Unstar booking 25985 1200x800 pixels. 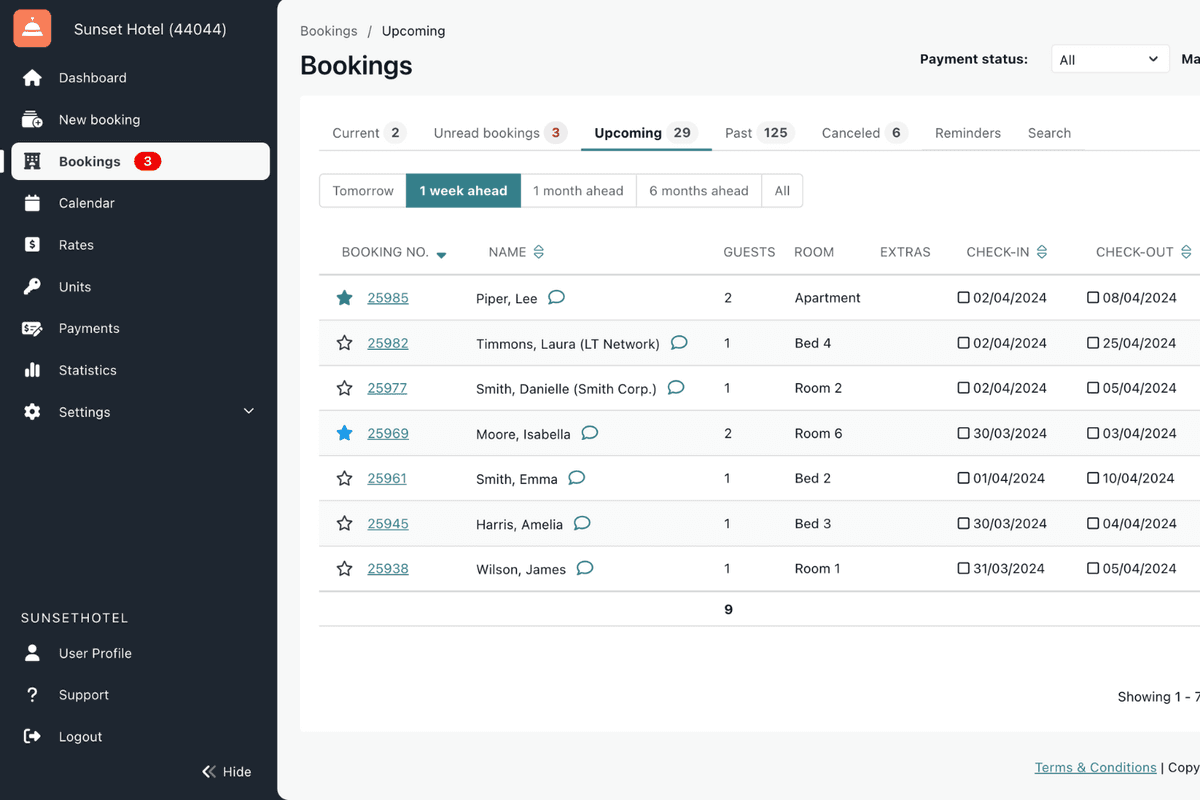(345, 298)
